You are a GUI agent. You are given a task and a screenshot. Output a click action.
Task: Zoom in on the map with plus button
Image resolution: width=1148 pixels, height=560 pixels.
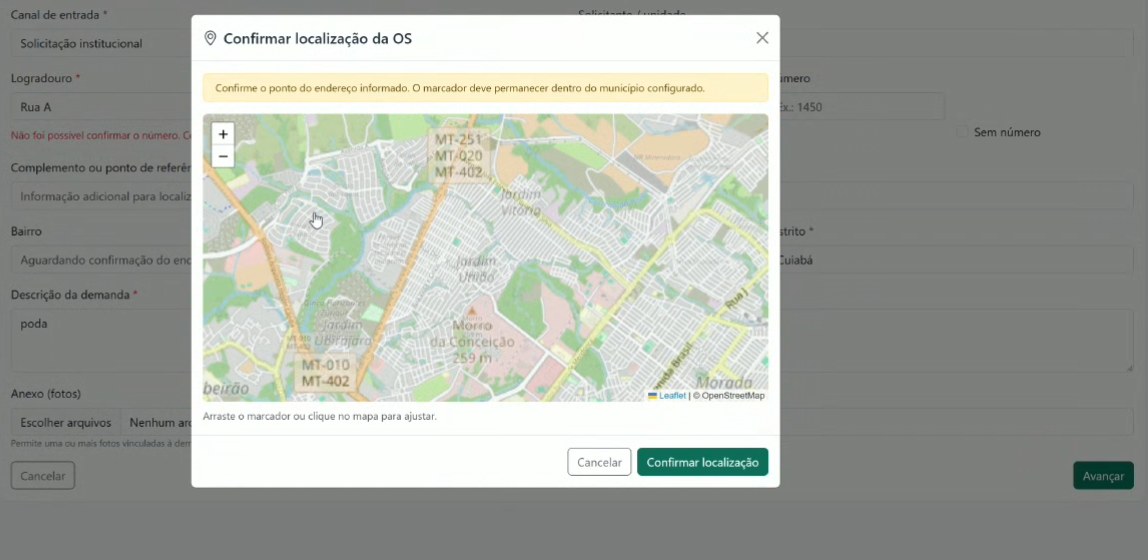pos(223,134)
